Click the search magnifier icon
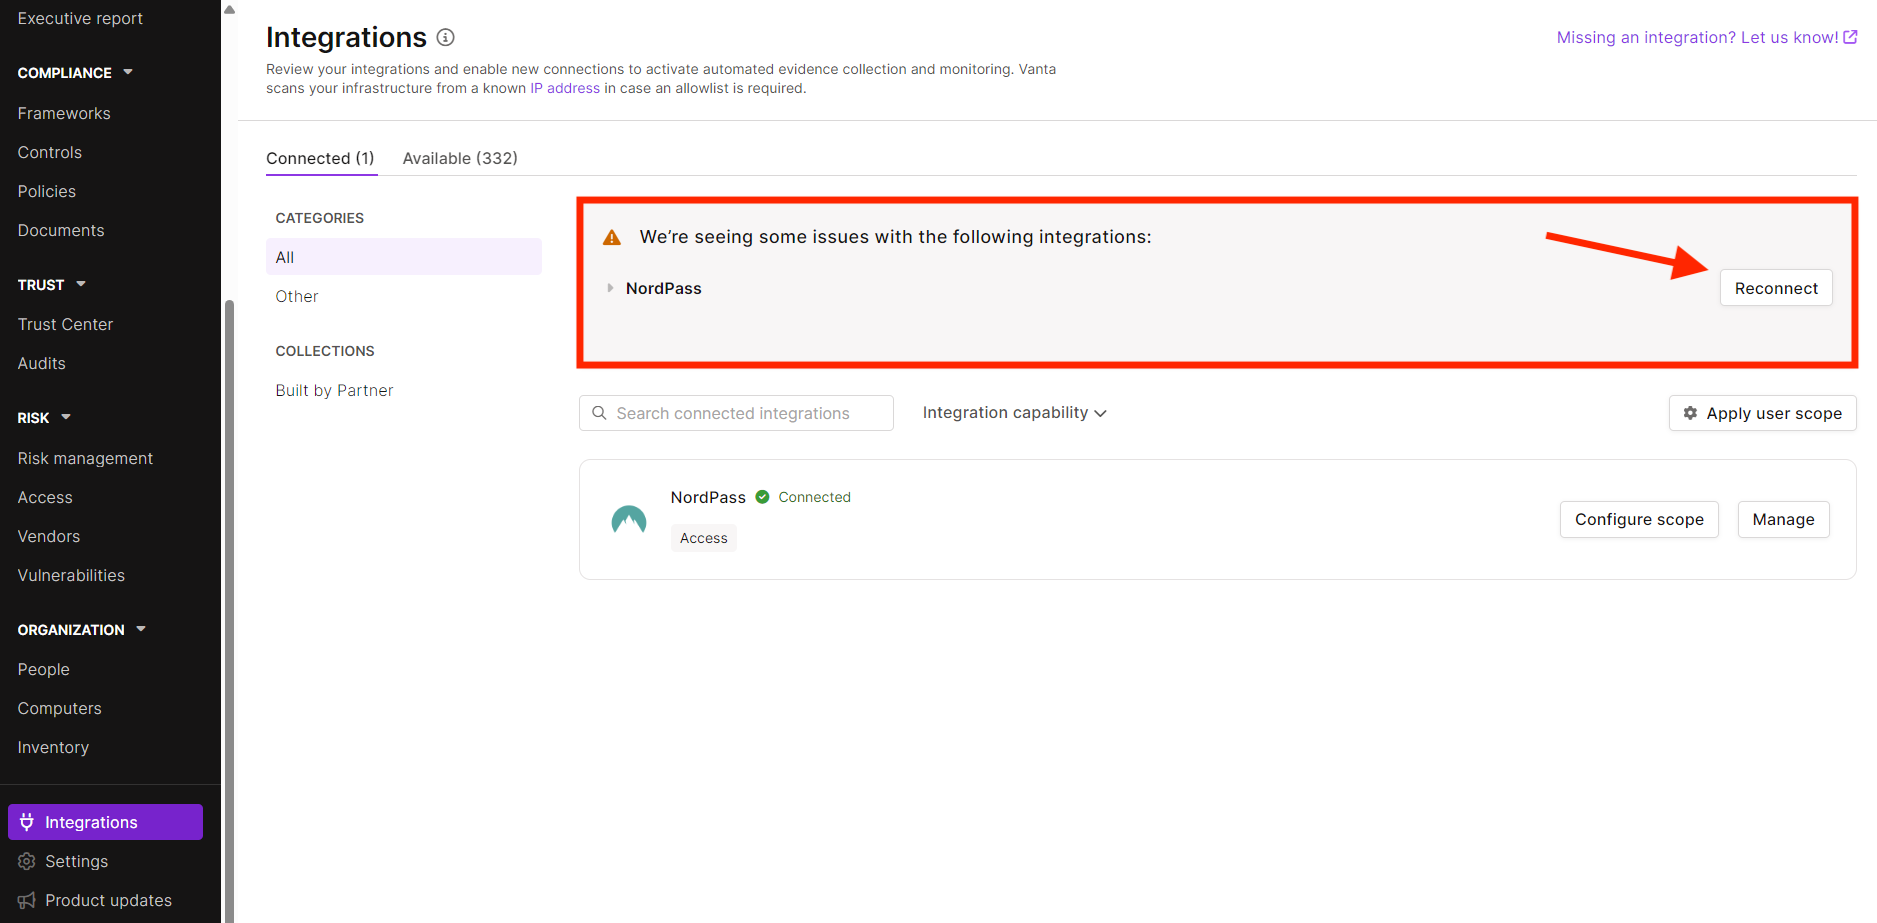Image resolution: width=1877 pixels, height=923 pixels. pyautogui.click(x=599, y=413)
